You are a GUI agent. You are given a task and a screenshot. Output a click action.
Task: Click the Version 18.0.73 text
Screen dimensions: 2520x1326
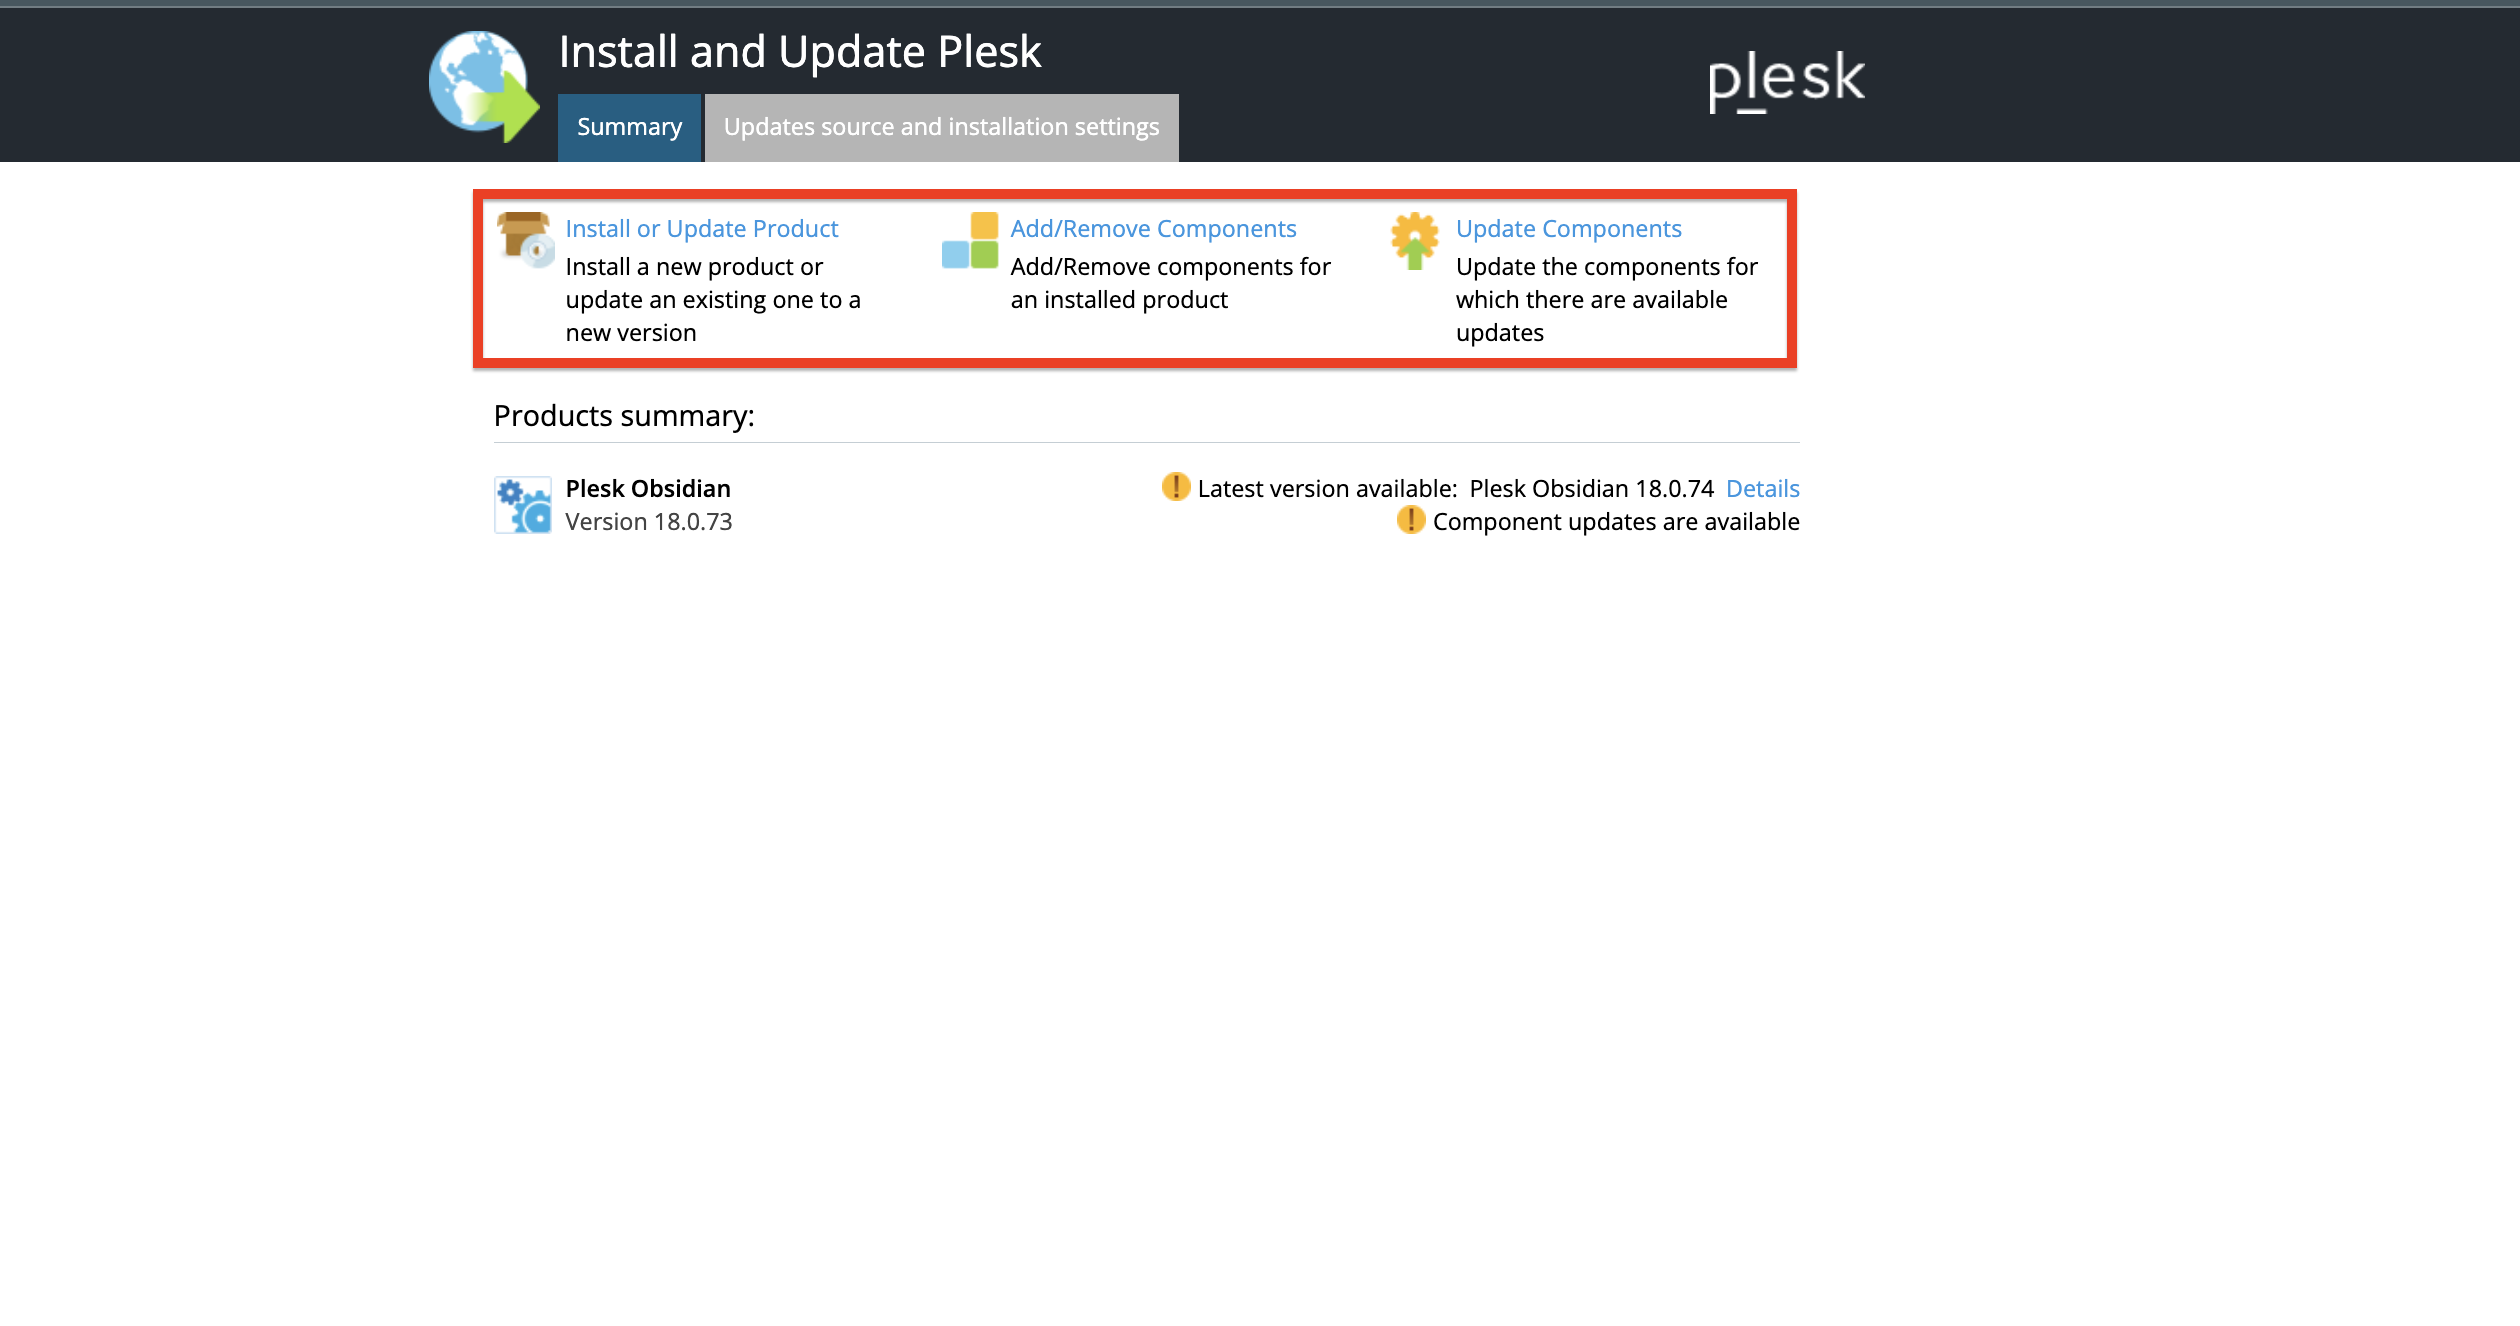(648, 522)
